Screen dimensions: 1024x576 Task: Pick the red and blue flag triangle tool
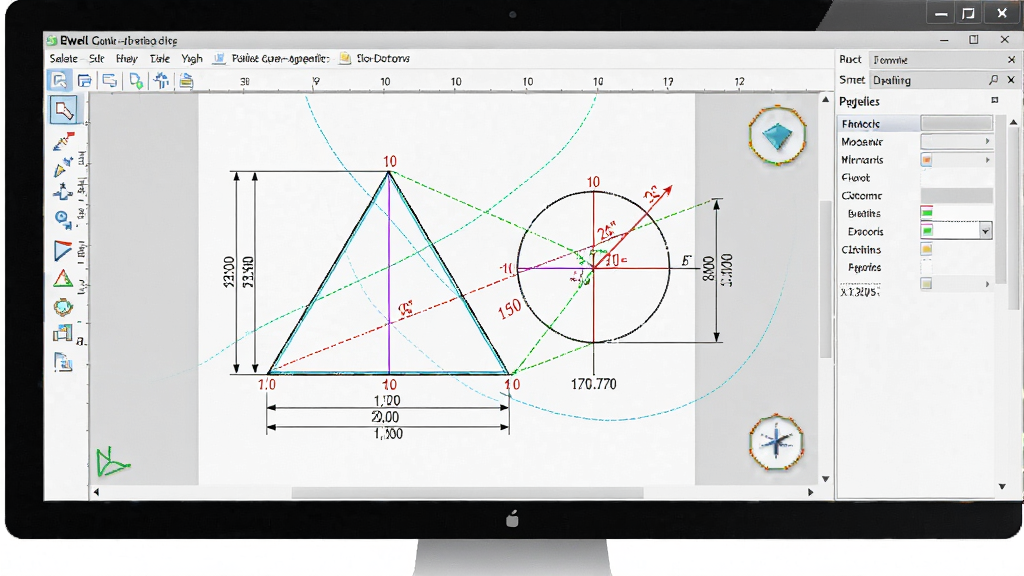pos(63,251)
